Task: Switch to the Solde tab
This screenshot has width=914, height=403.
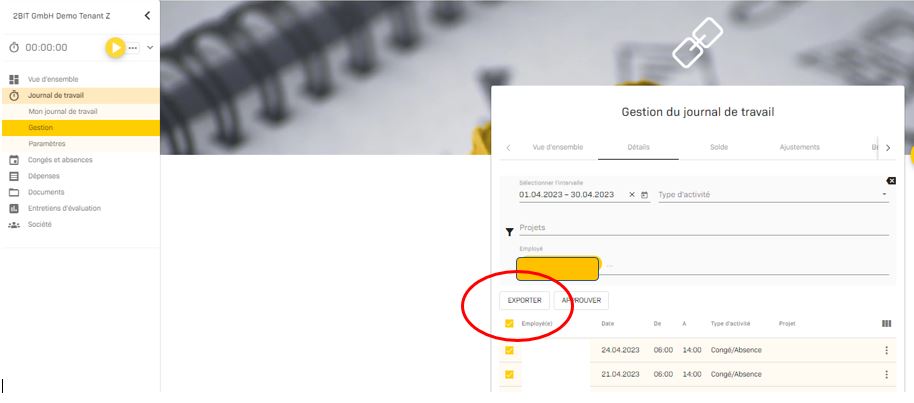Action: click(x=718, y=147)
